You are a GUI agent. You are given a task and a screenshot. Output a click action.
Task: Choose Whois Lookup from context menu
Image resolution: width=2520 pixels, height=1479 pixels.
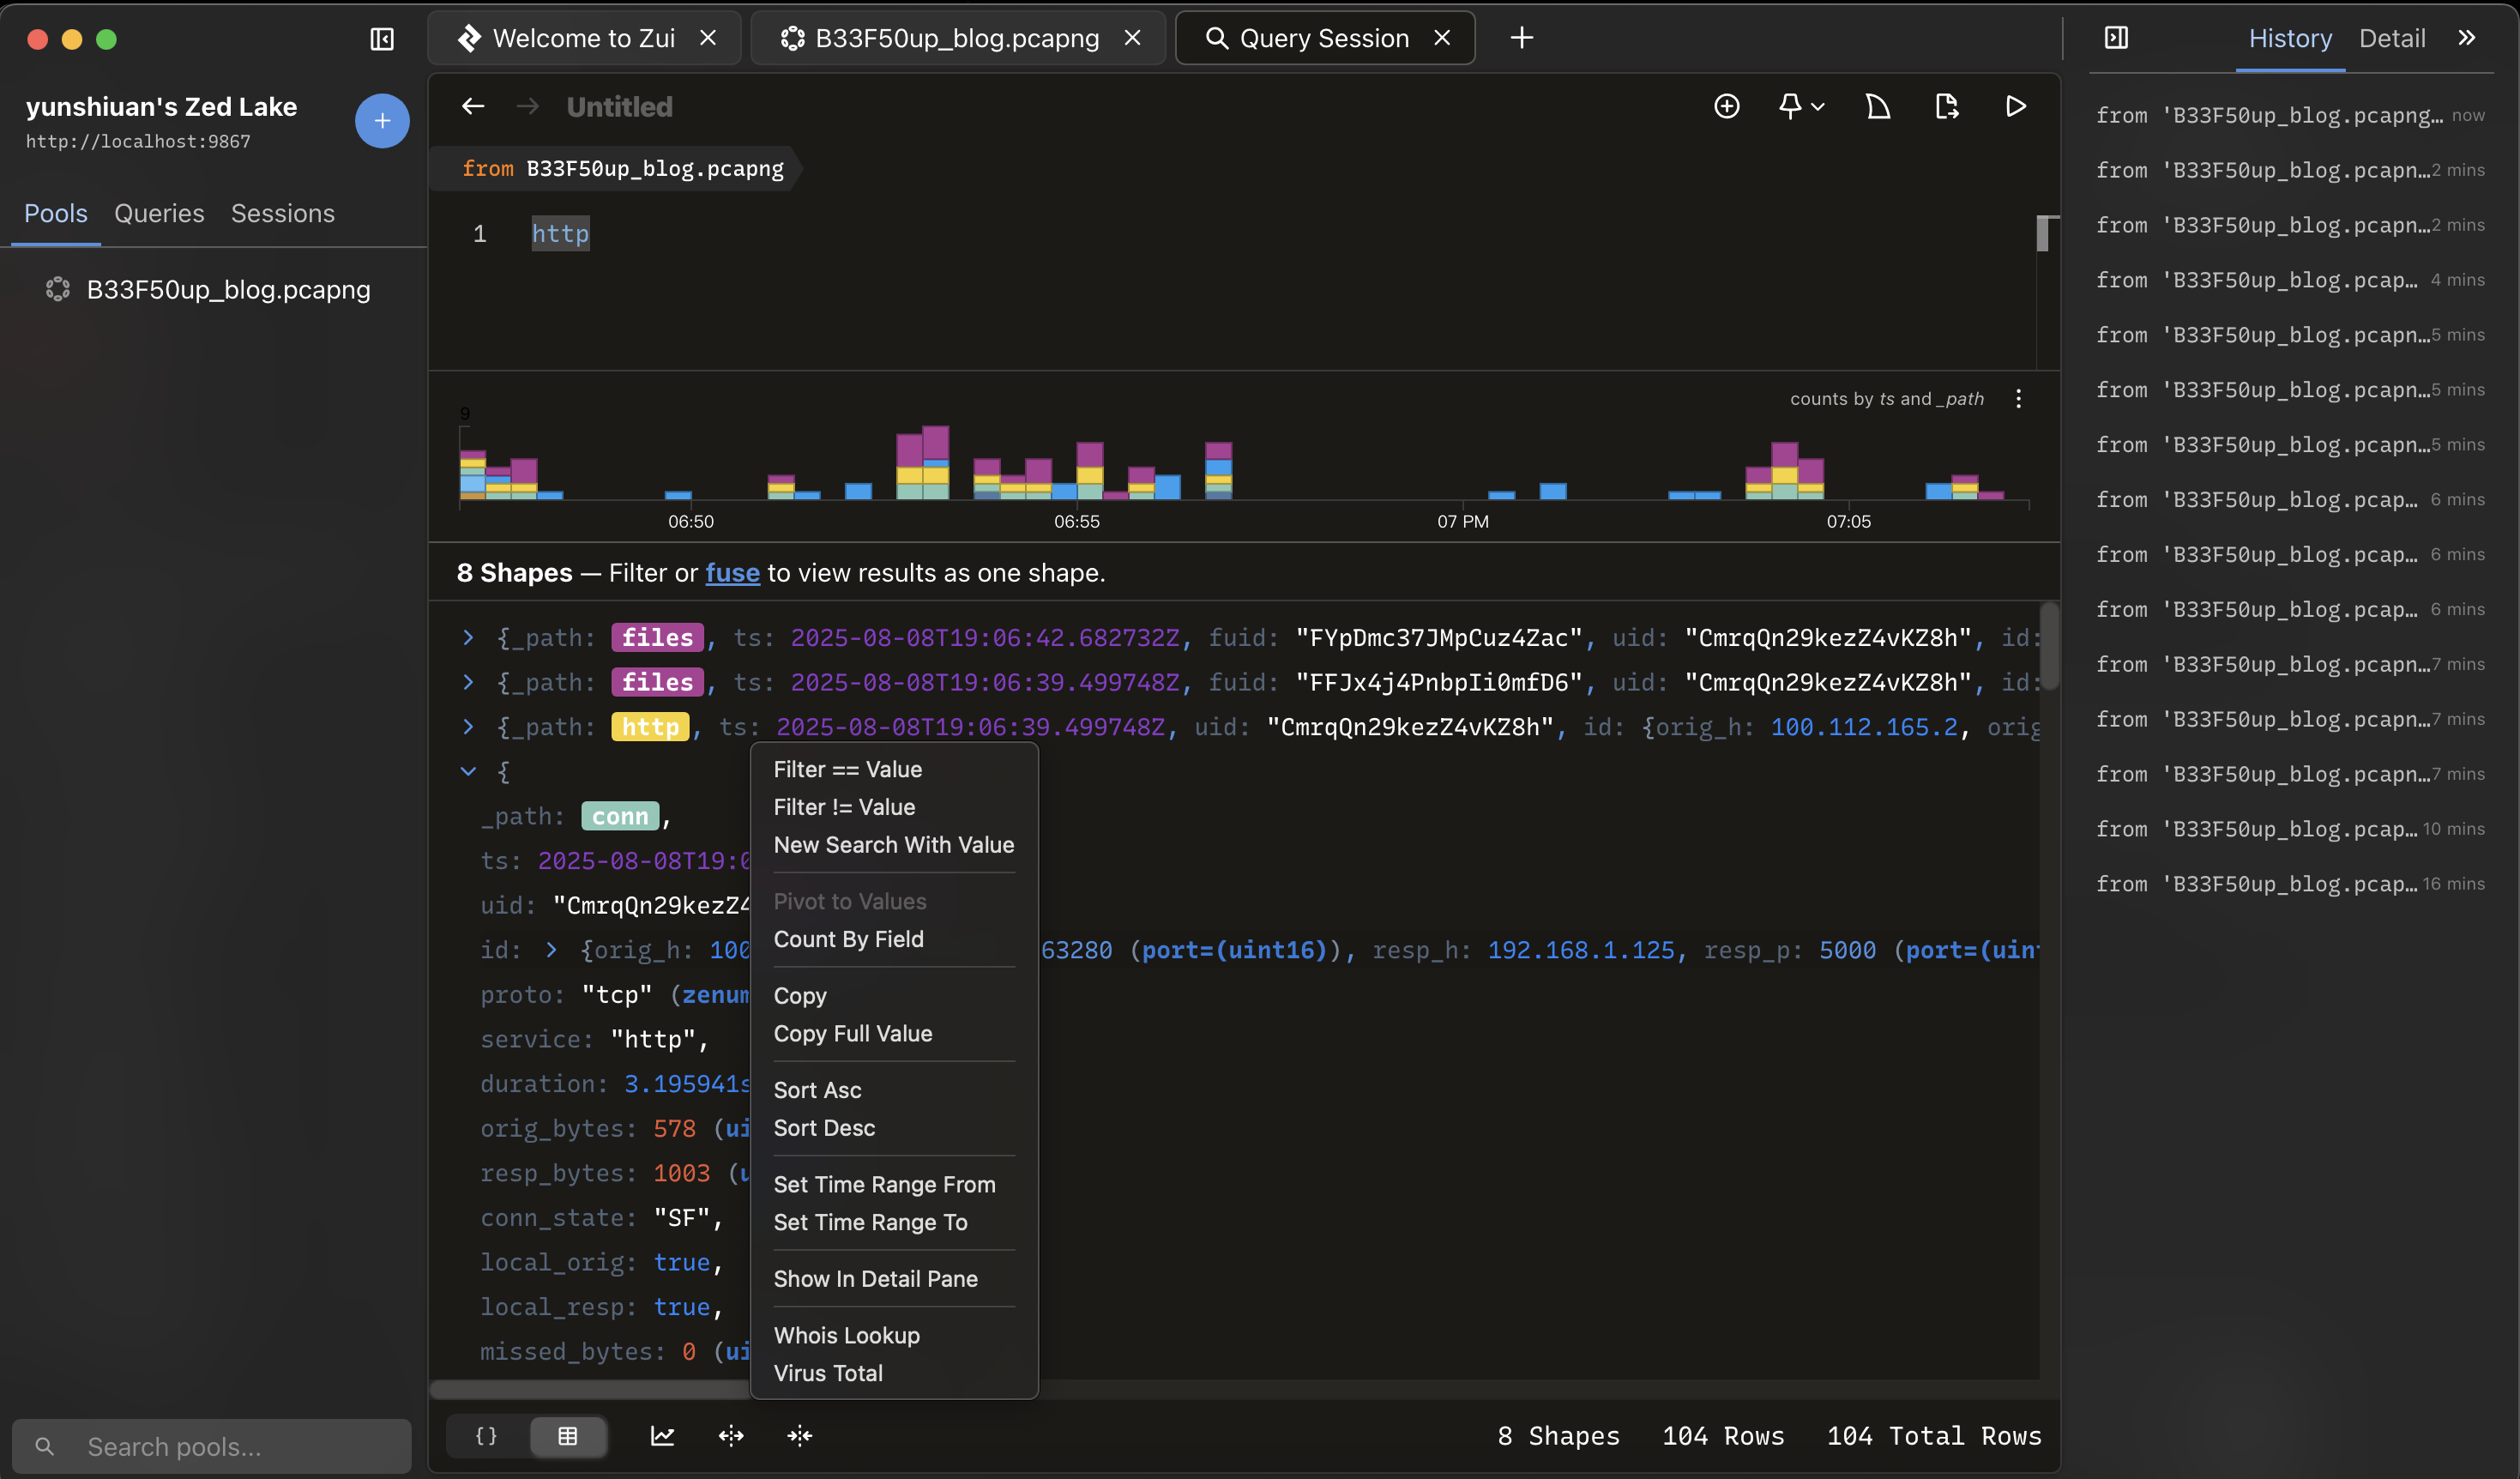pos(846,1335)
